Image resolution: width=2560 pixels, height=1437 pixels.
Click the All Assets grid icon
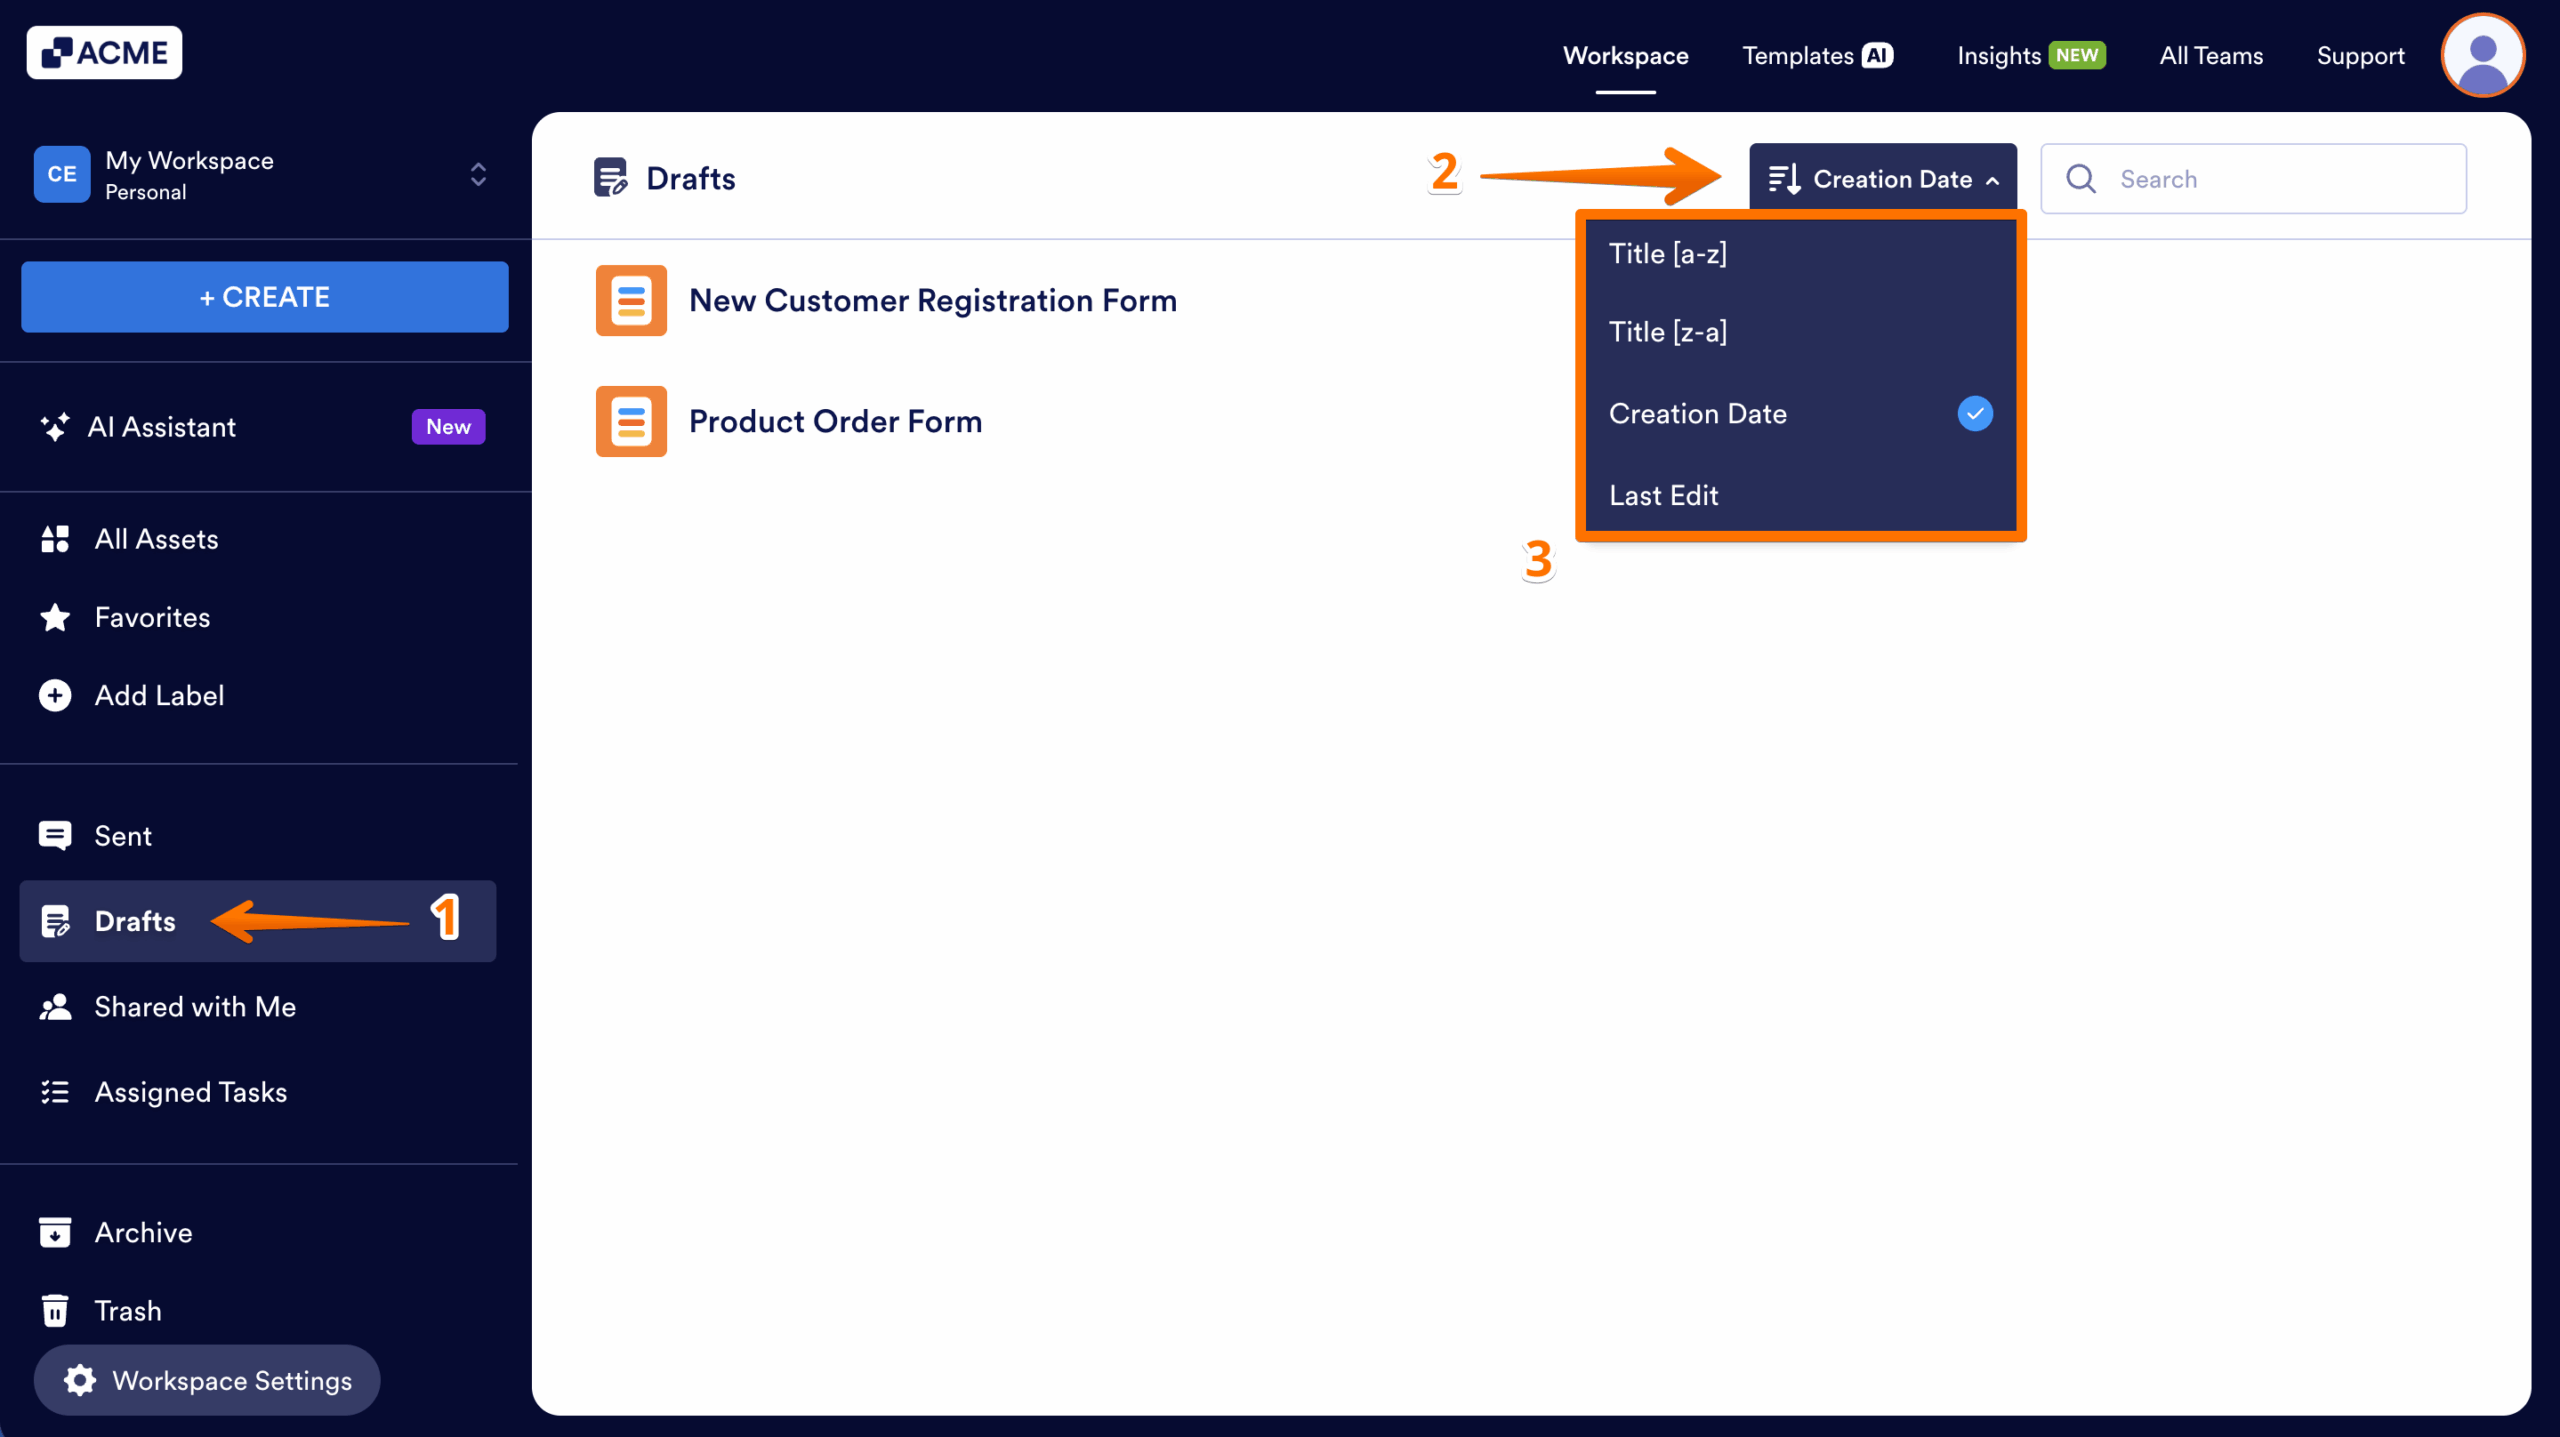(x=55, y=538)
